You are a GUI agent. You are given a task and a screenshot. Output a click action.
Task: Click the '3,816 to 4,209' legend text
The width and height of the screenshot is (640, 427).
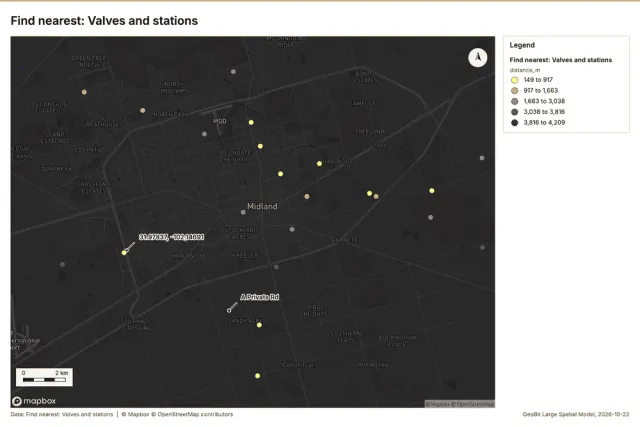(544, 122)
